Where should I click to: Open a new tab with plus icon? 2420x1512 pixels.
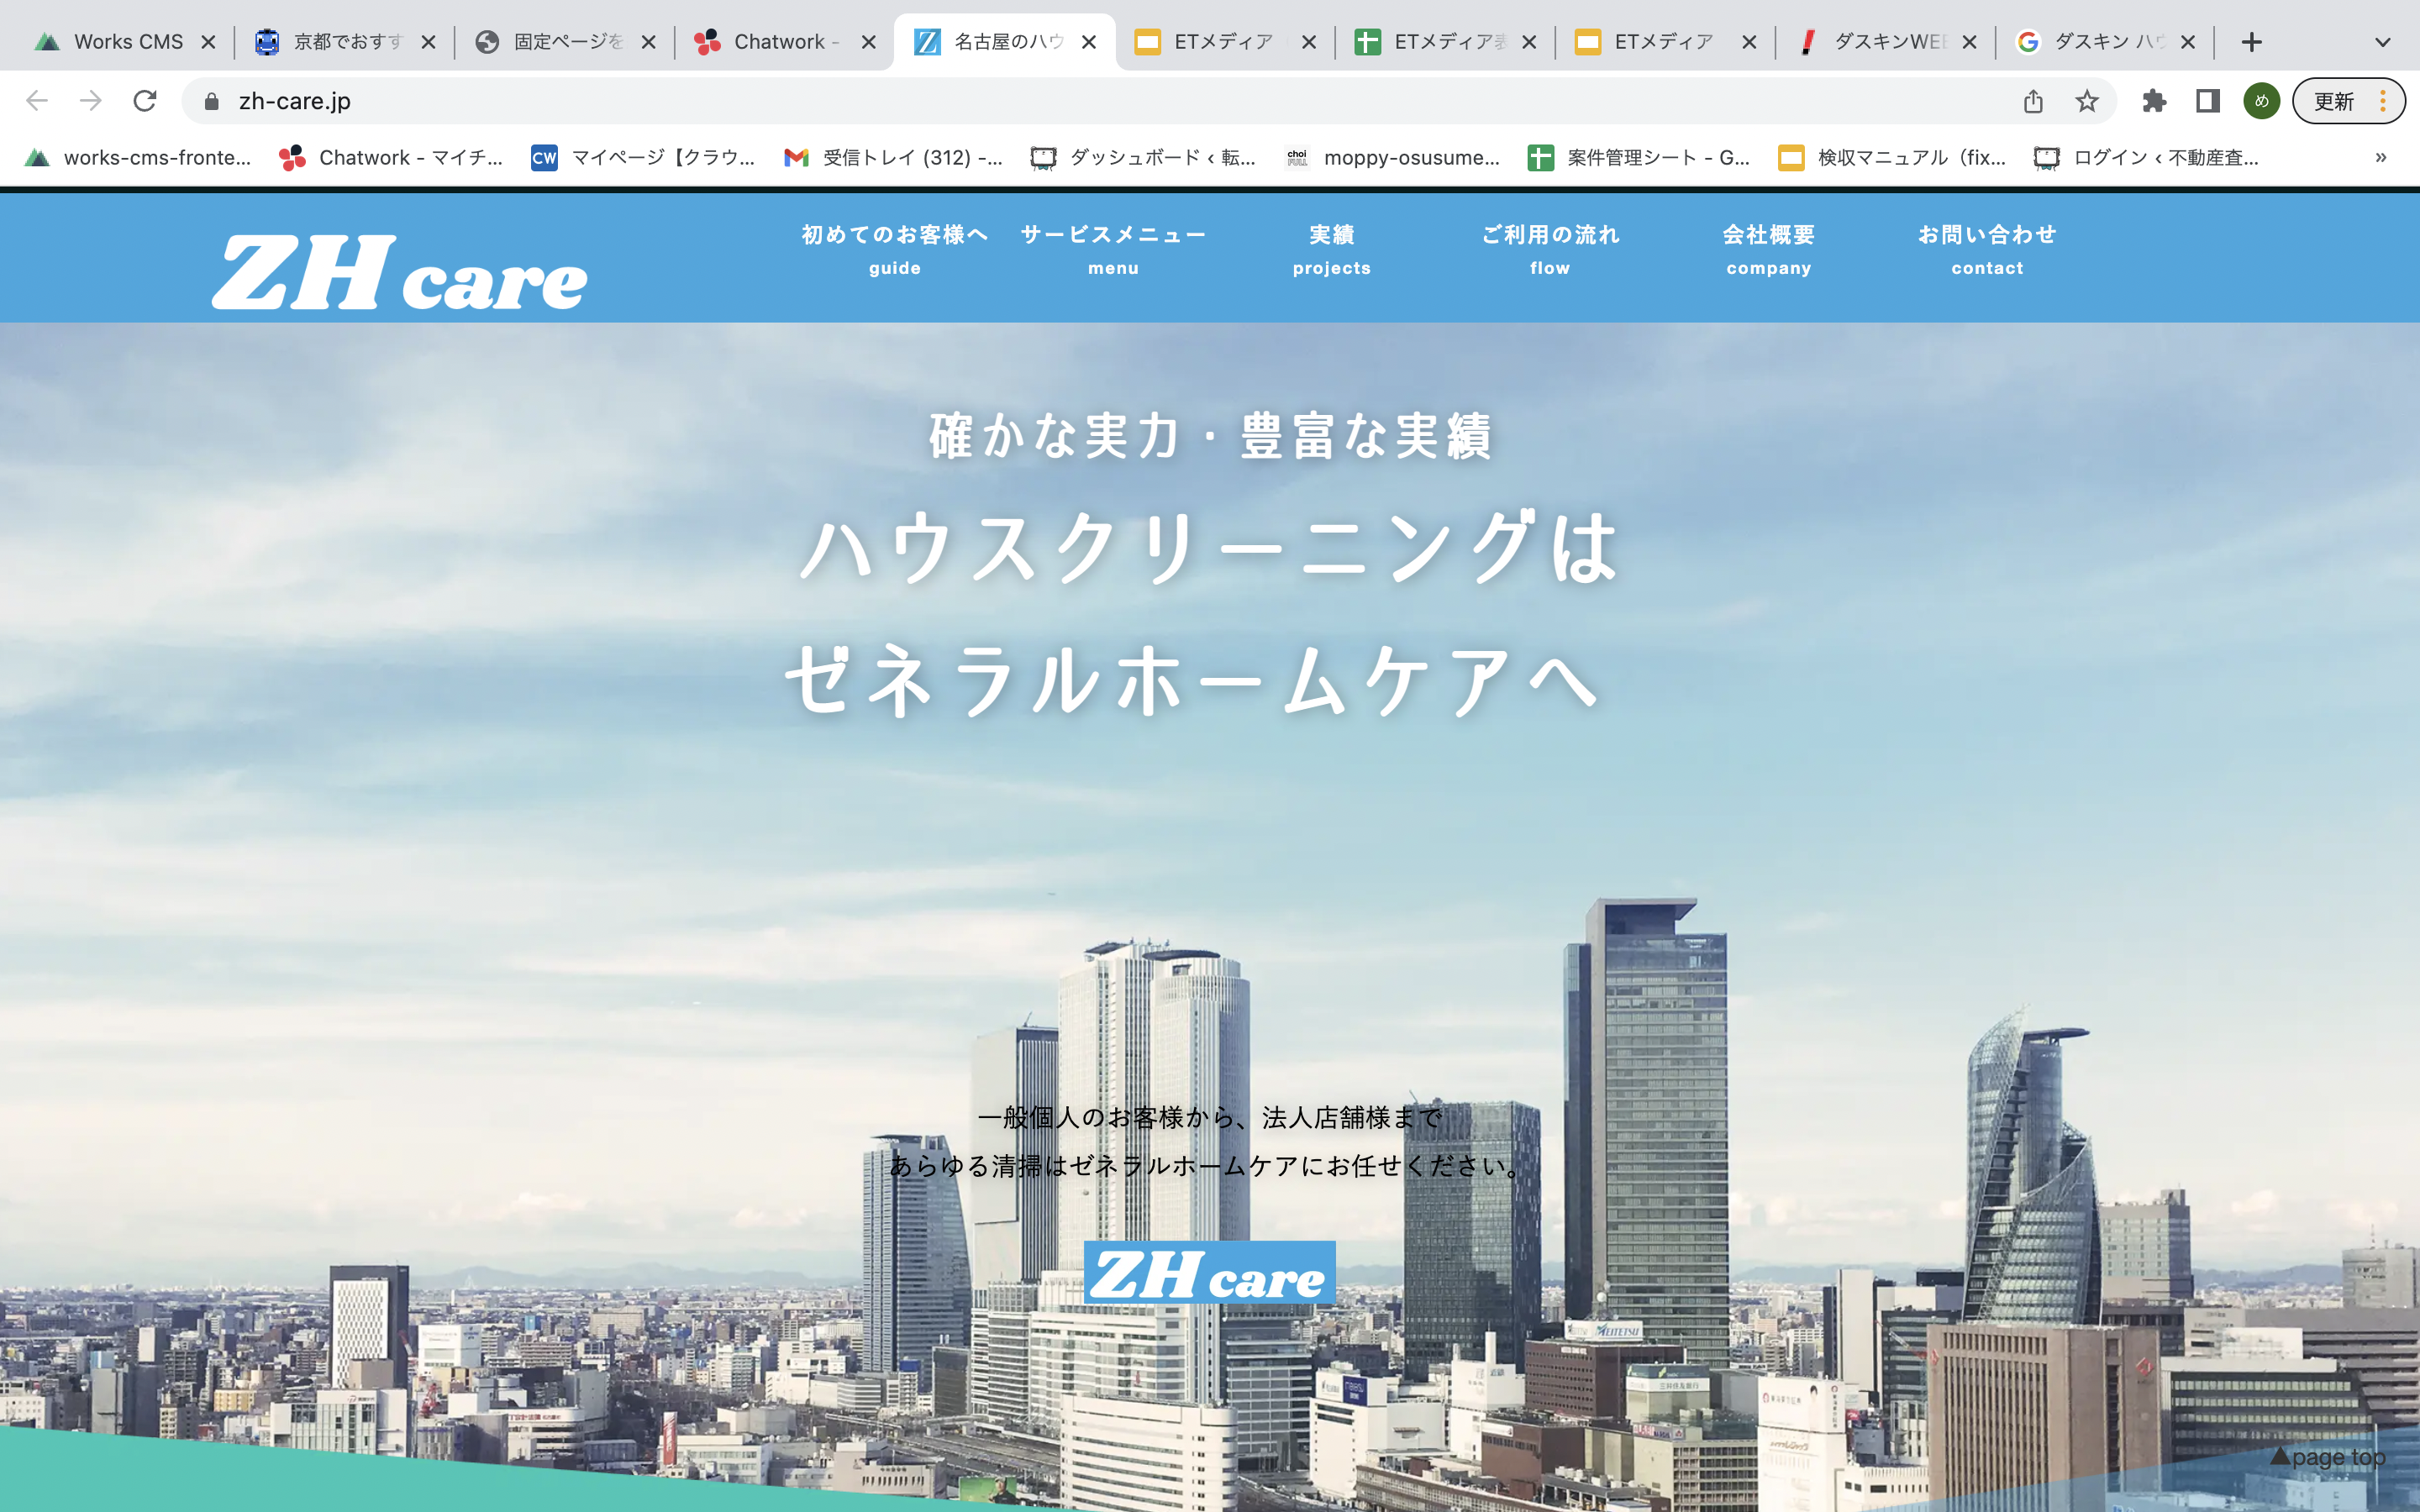click(2251, 42)
